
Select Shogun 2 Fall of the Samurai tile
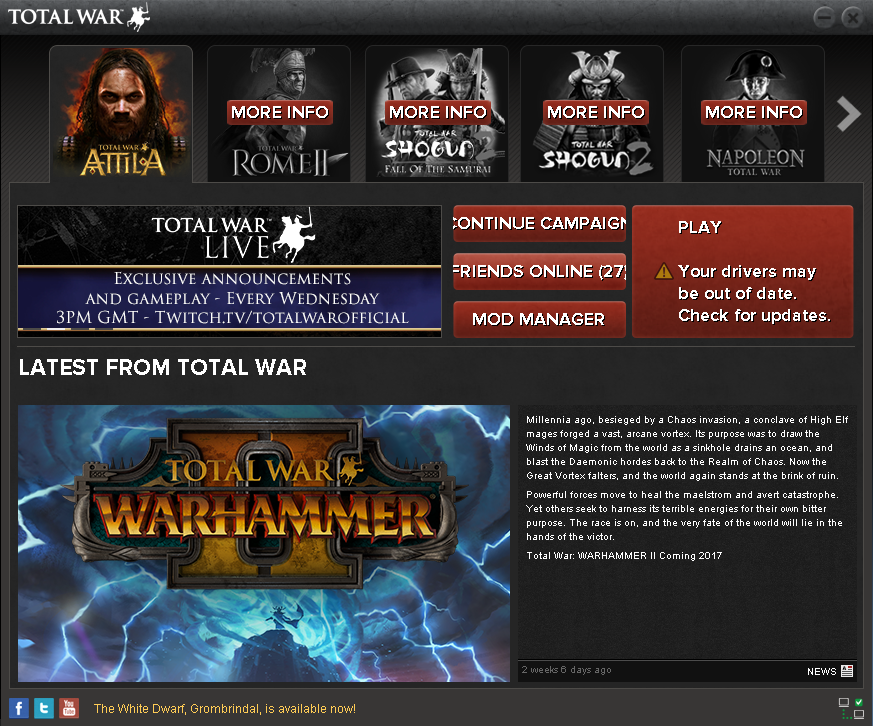tap(437, 114)
